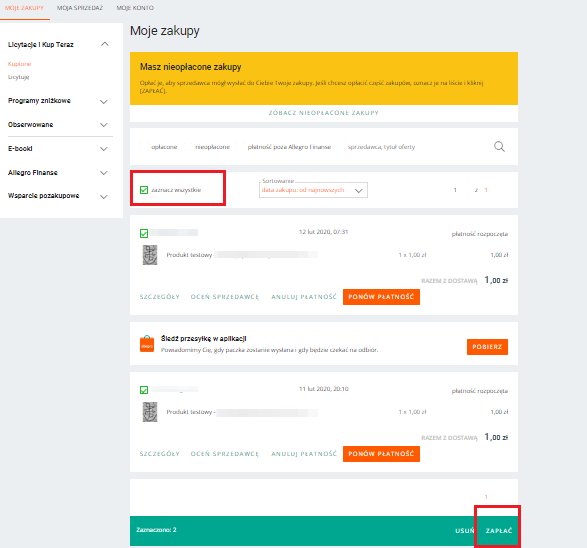This screenshot has height=548, width=587.
Task: Open the Sortowanie dropdown
Action: click(x=313, y=190)
